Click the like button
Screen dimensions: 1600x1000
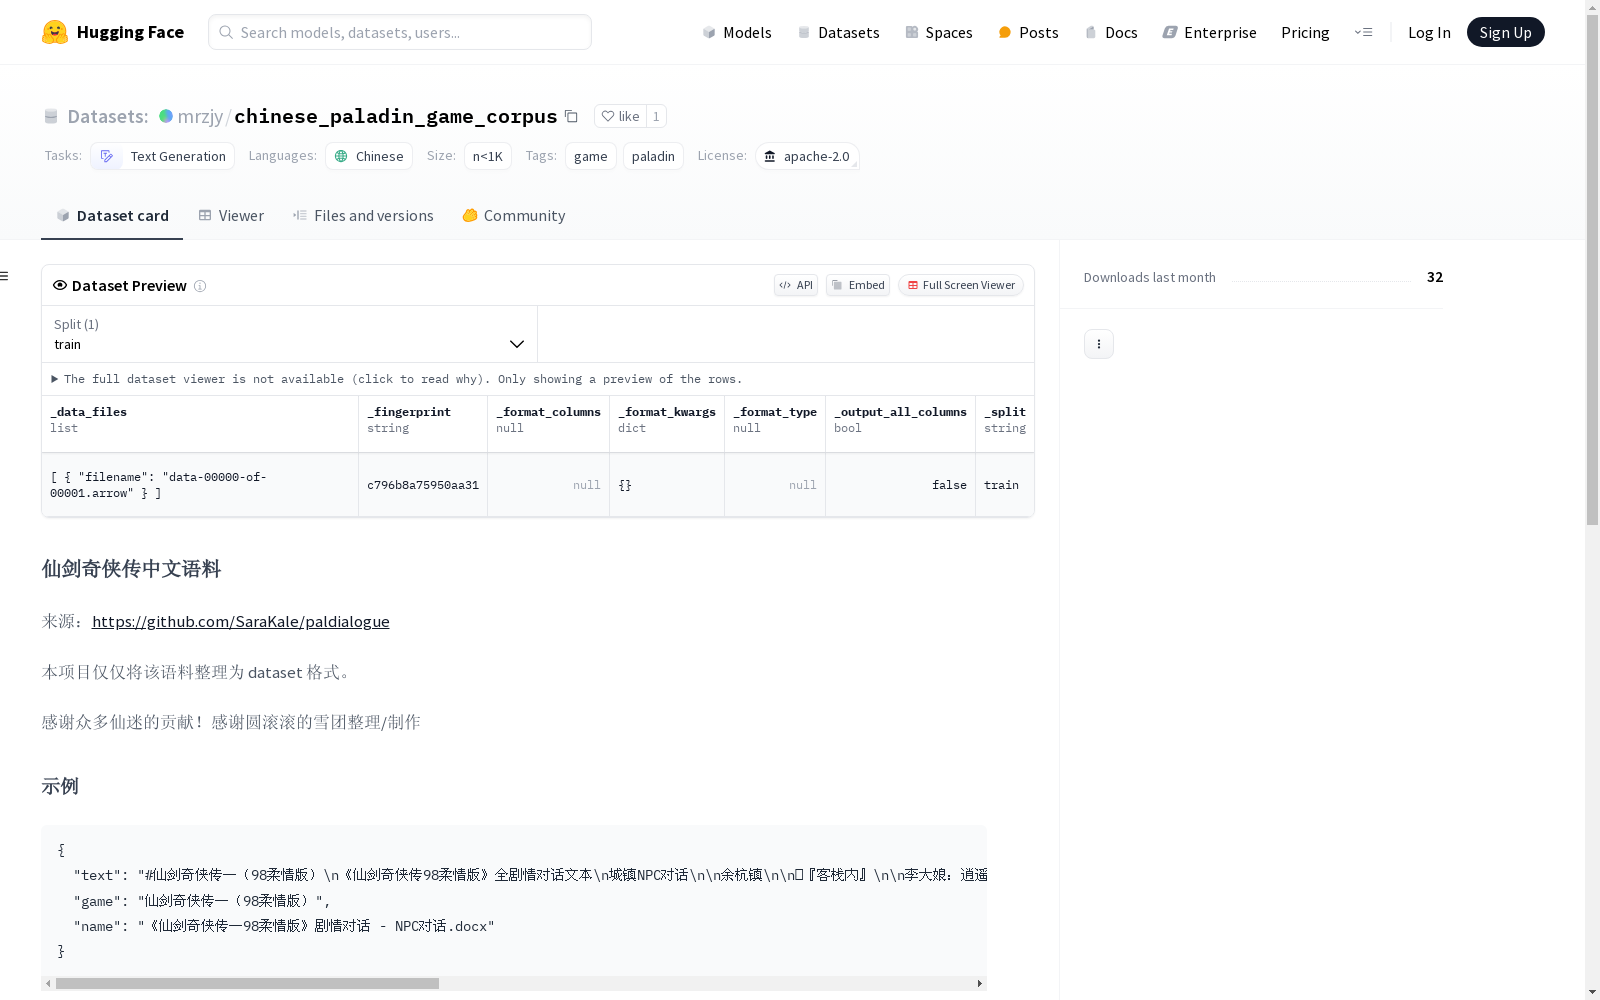[x=620, y=116]
